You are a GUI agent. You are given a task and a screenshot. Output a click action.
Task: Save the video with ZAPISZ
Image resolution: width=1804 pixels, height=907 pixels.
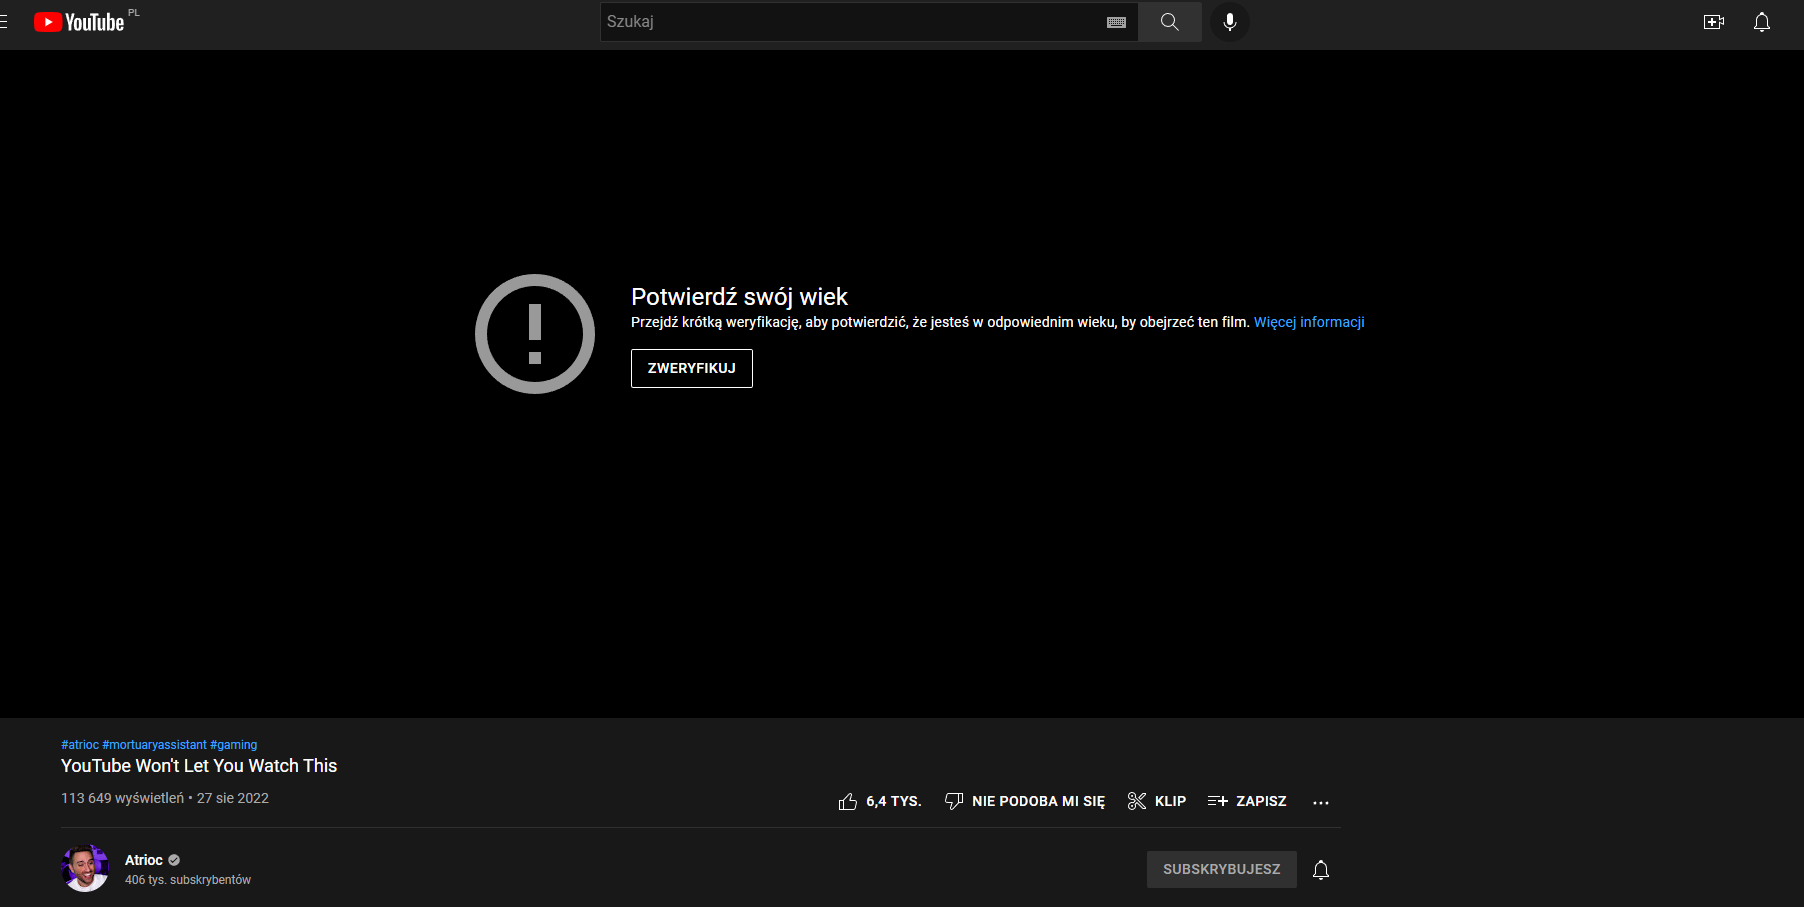point(1247,801)
